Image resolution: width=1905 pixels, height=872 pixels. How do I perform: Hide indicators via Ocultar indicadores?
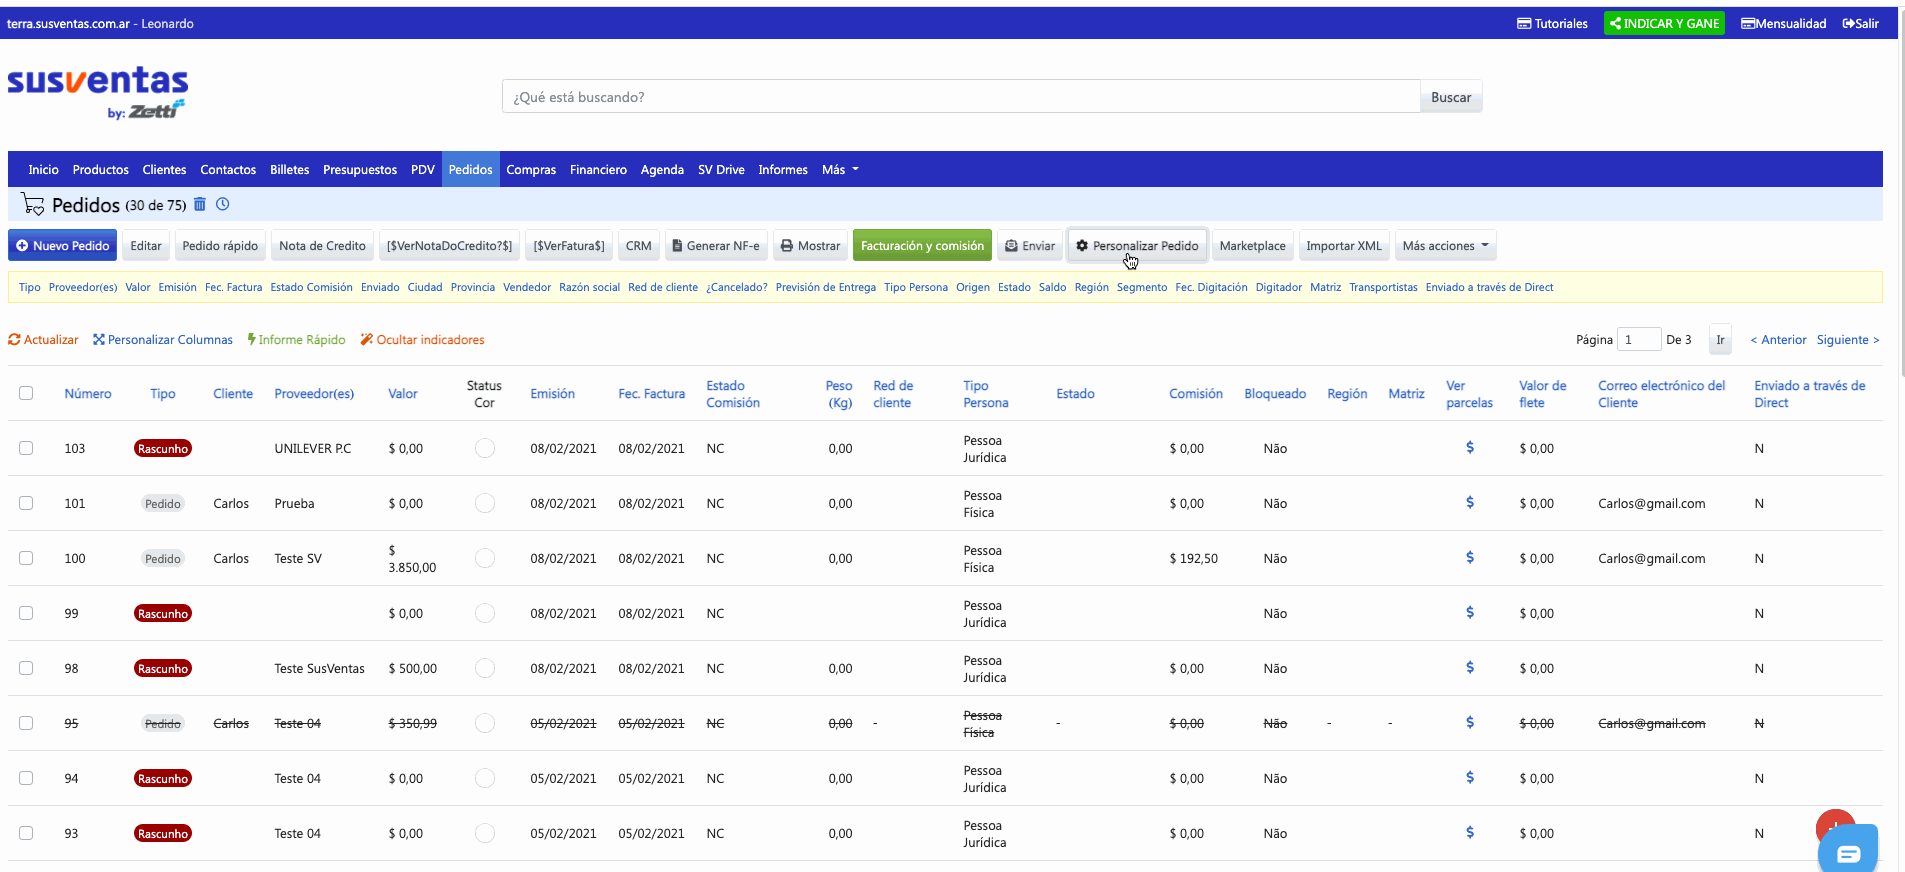422,340
